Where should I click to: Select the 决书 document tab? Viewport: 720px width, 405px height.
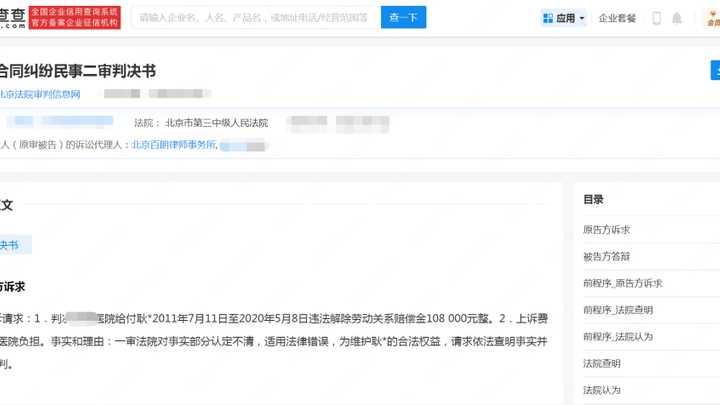[15, 244]
